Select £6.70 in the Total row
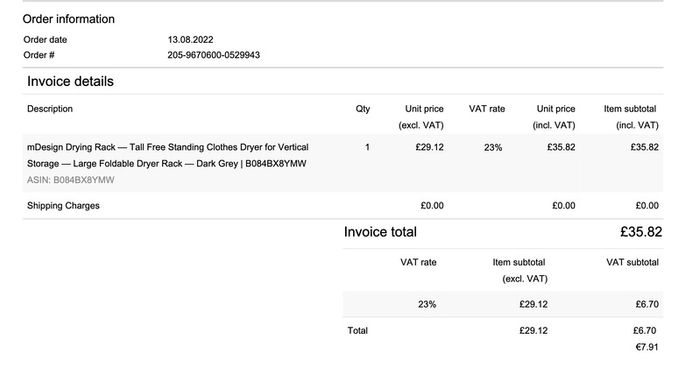700x375 pixels. (644, 331)
